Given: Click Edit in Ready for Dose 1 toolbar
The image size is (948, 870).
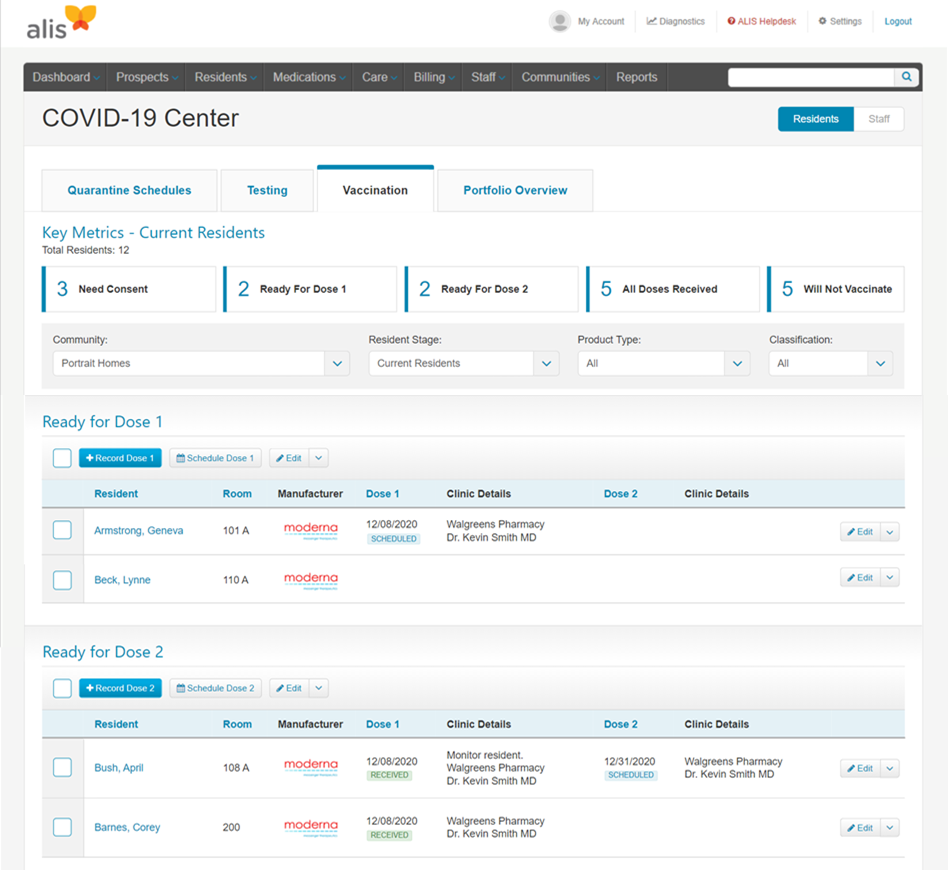Looking at the screenshot, I should click(289, 458).
